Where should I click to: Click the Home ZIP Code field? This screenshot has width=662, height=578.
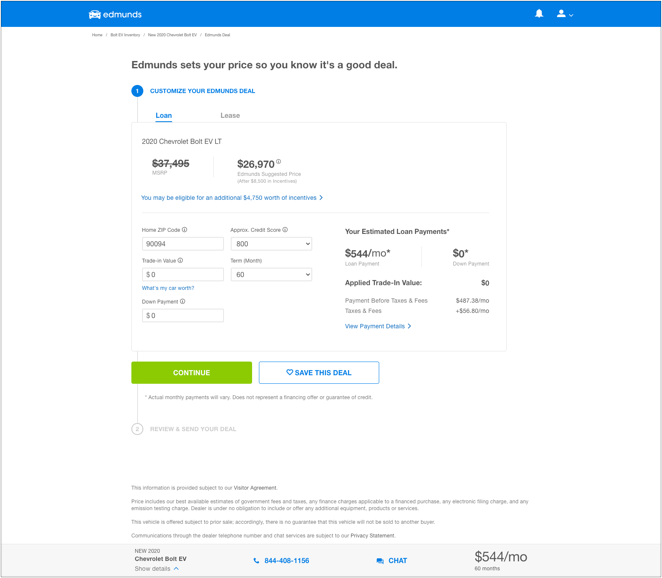click(183, 244)
